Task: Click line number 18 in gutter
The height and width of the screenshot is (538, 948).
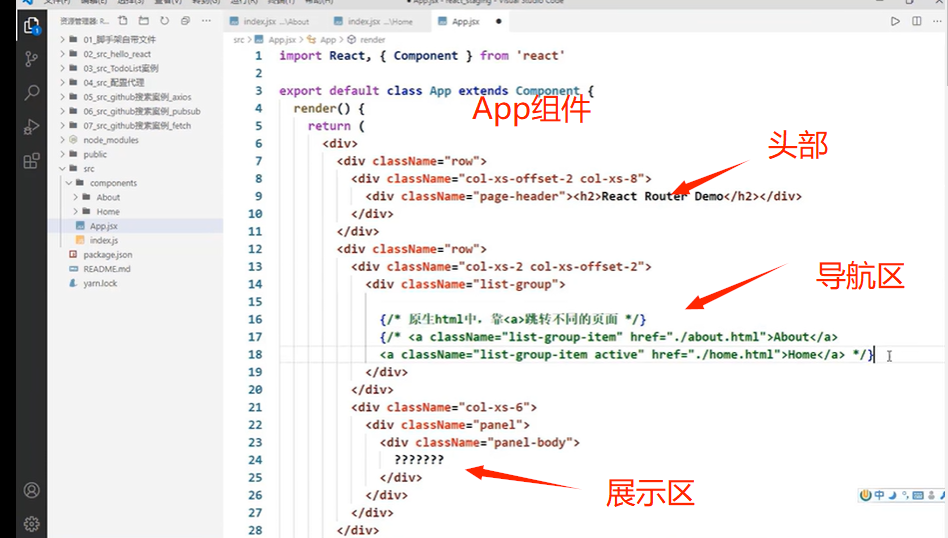Action: [x=255, y=354]
